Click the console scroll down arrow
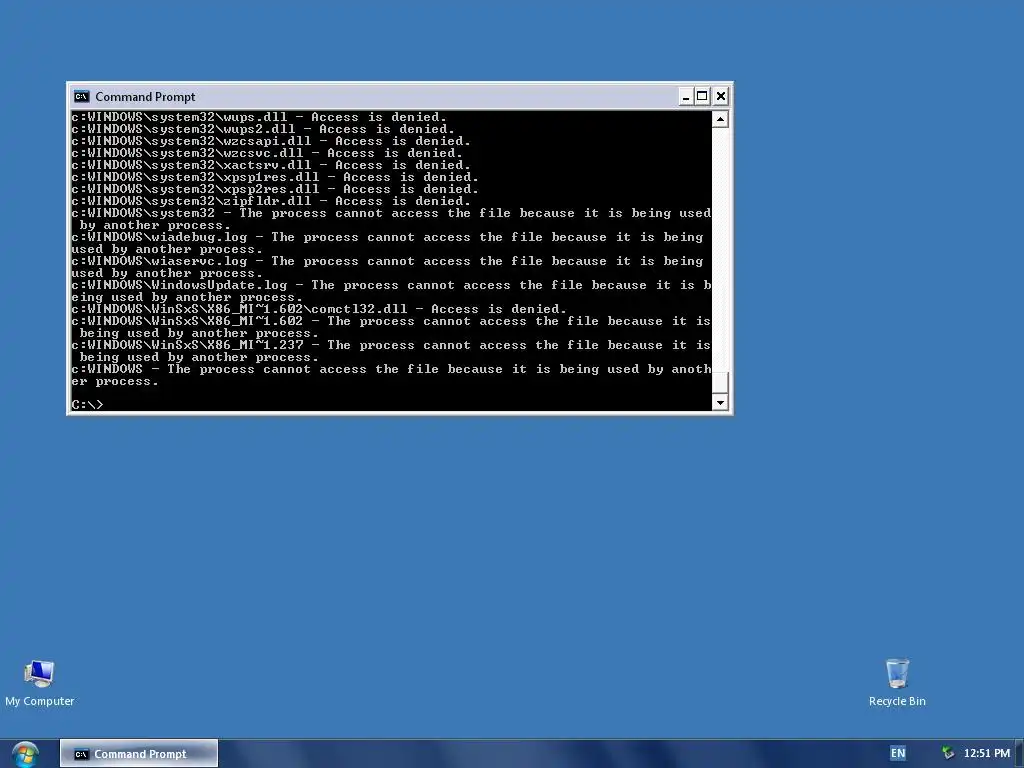Viewport: 1024px width, 768px height. 720,402
